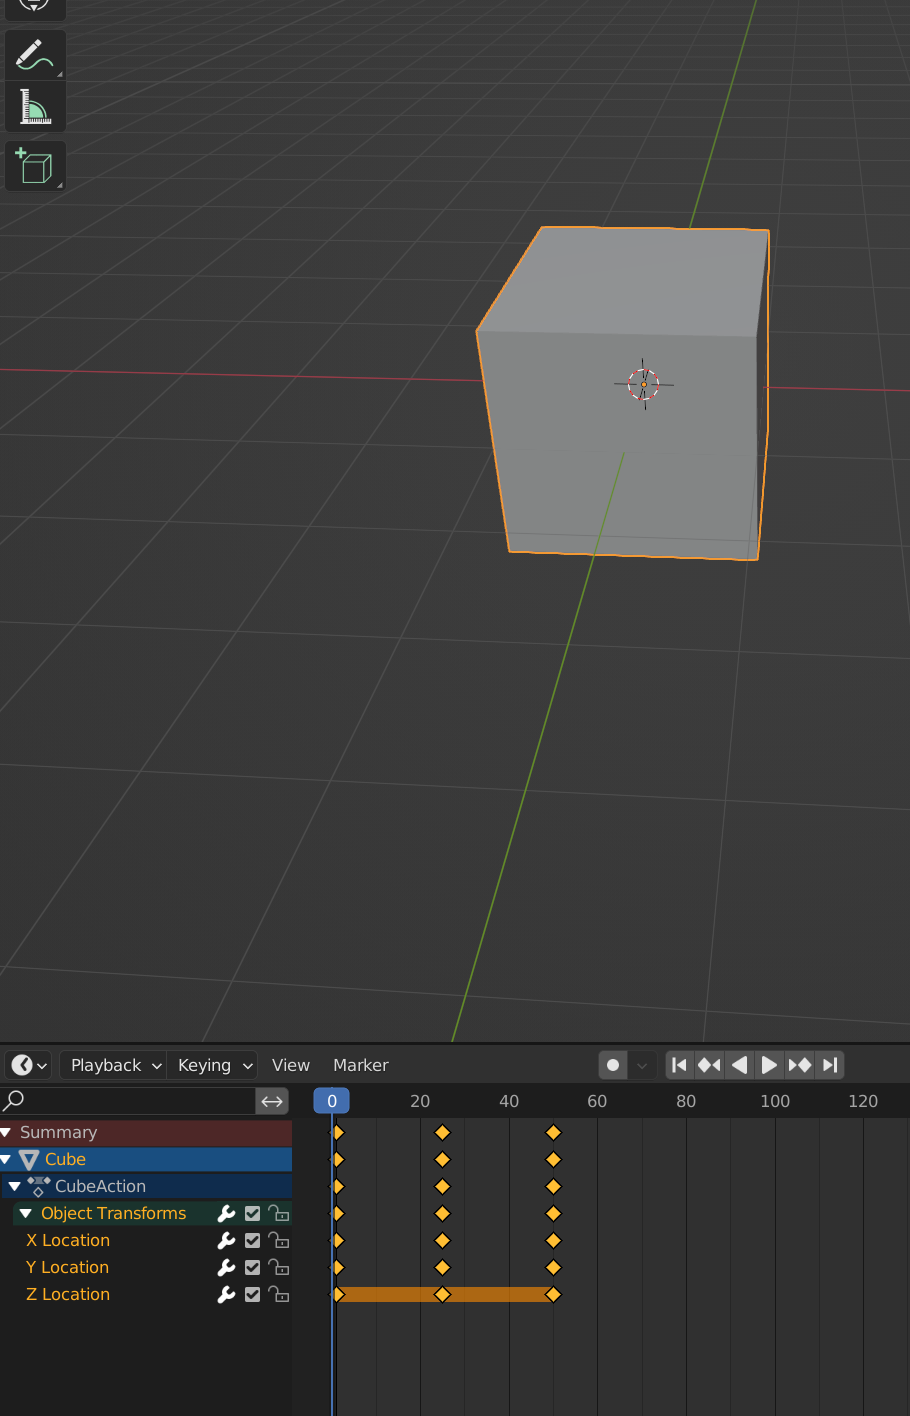This screenshot has height=1416, width=910.
Task: Jump to the end frame
Action: (x=830, y=1065)
